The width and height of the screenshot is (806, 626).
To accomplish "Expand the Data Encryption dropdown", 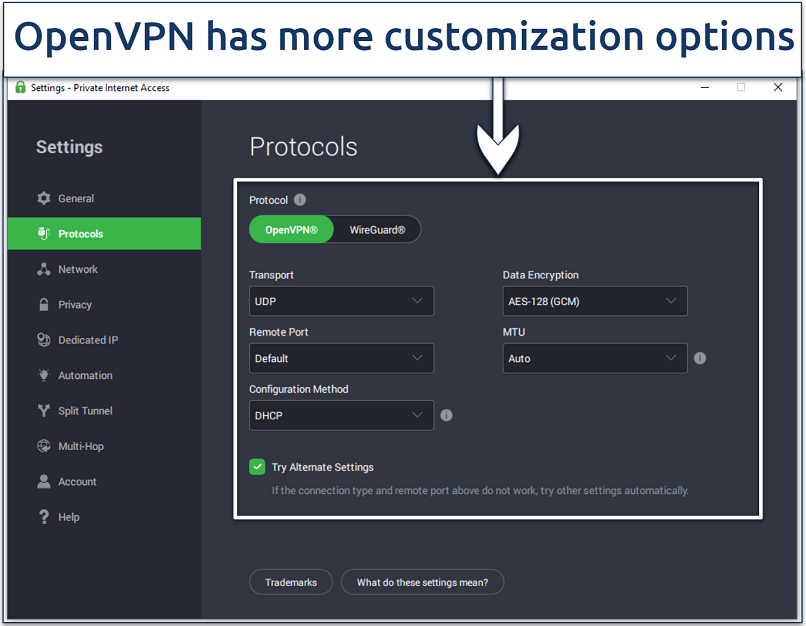I will tap(595, 300).
